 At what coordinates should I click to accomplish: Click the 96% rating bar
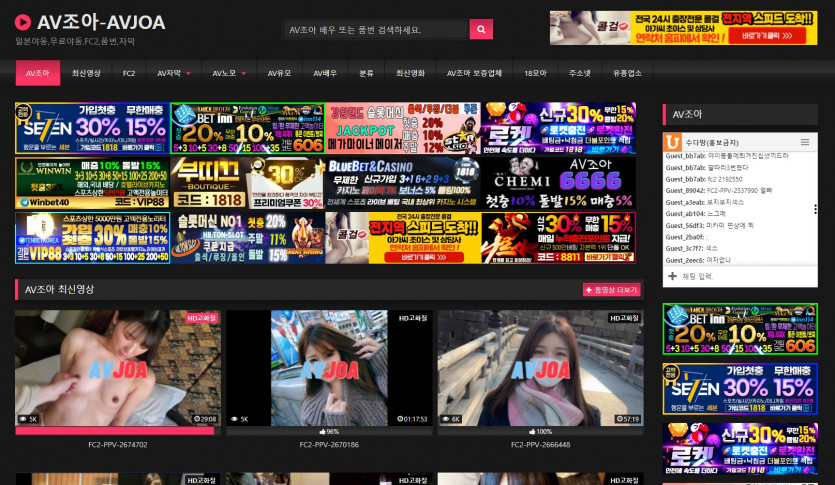click(x=327, y=431)
